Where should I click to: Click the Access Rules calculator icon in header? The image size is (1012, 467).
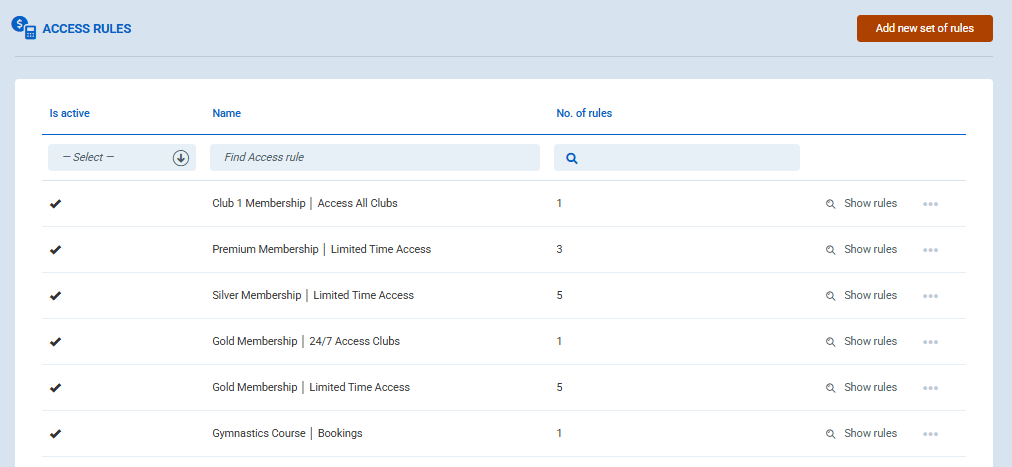pyautogui.click(x=24, y=28)
